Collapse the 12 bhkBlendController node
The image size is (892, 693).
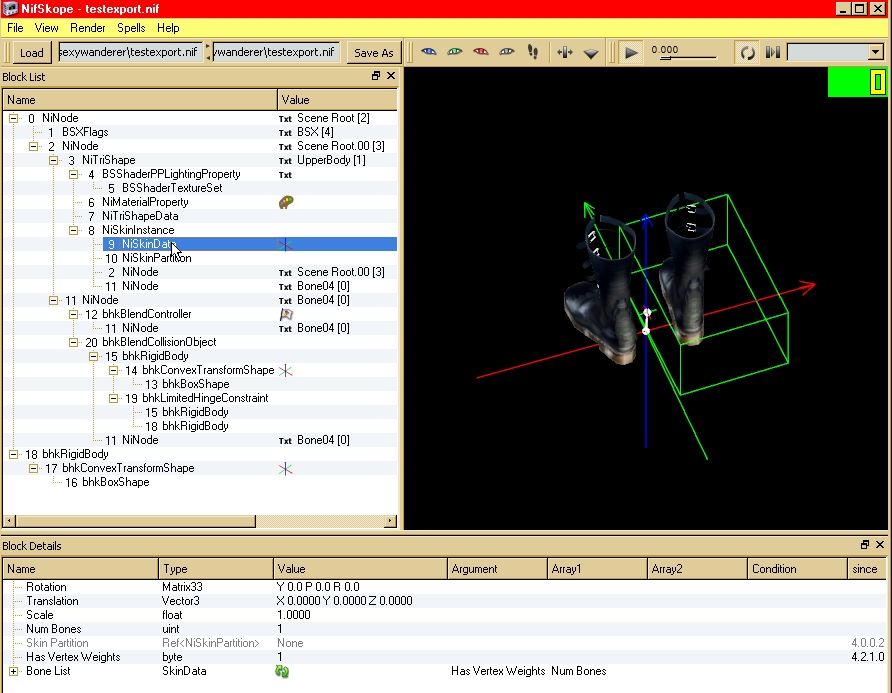pyautogui.click(x=73, y=314)
